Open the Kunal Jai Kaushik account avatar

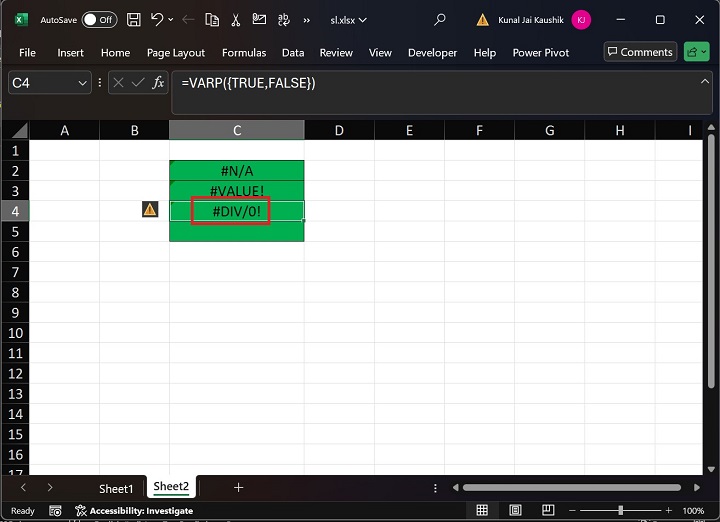pos(581,20)
